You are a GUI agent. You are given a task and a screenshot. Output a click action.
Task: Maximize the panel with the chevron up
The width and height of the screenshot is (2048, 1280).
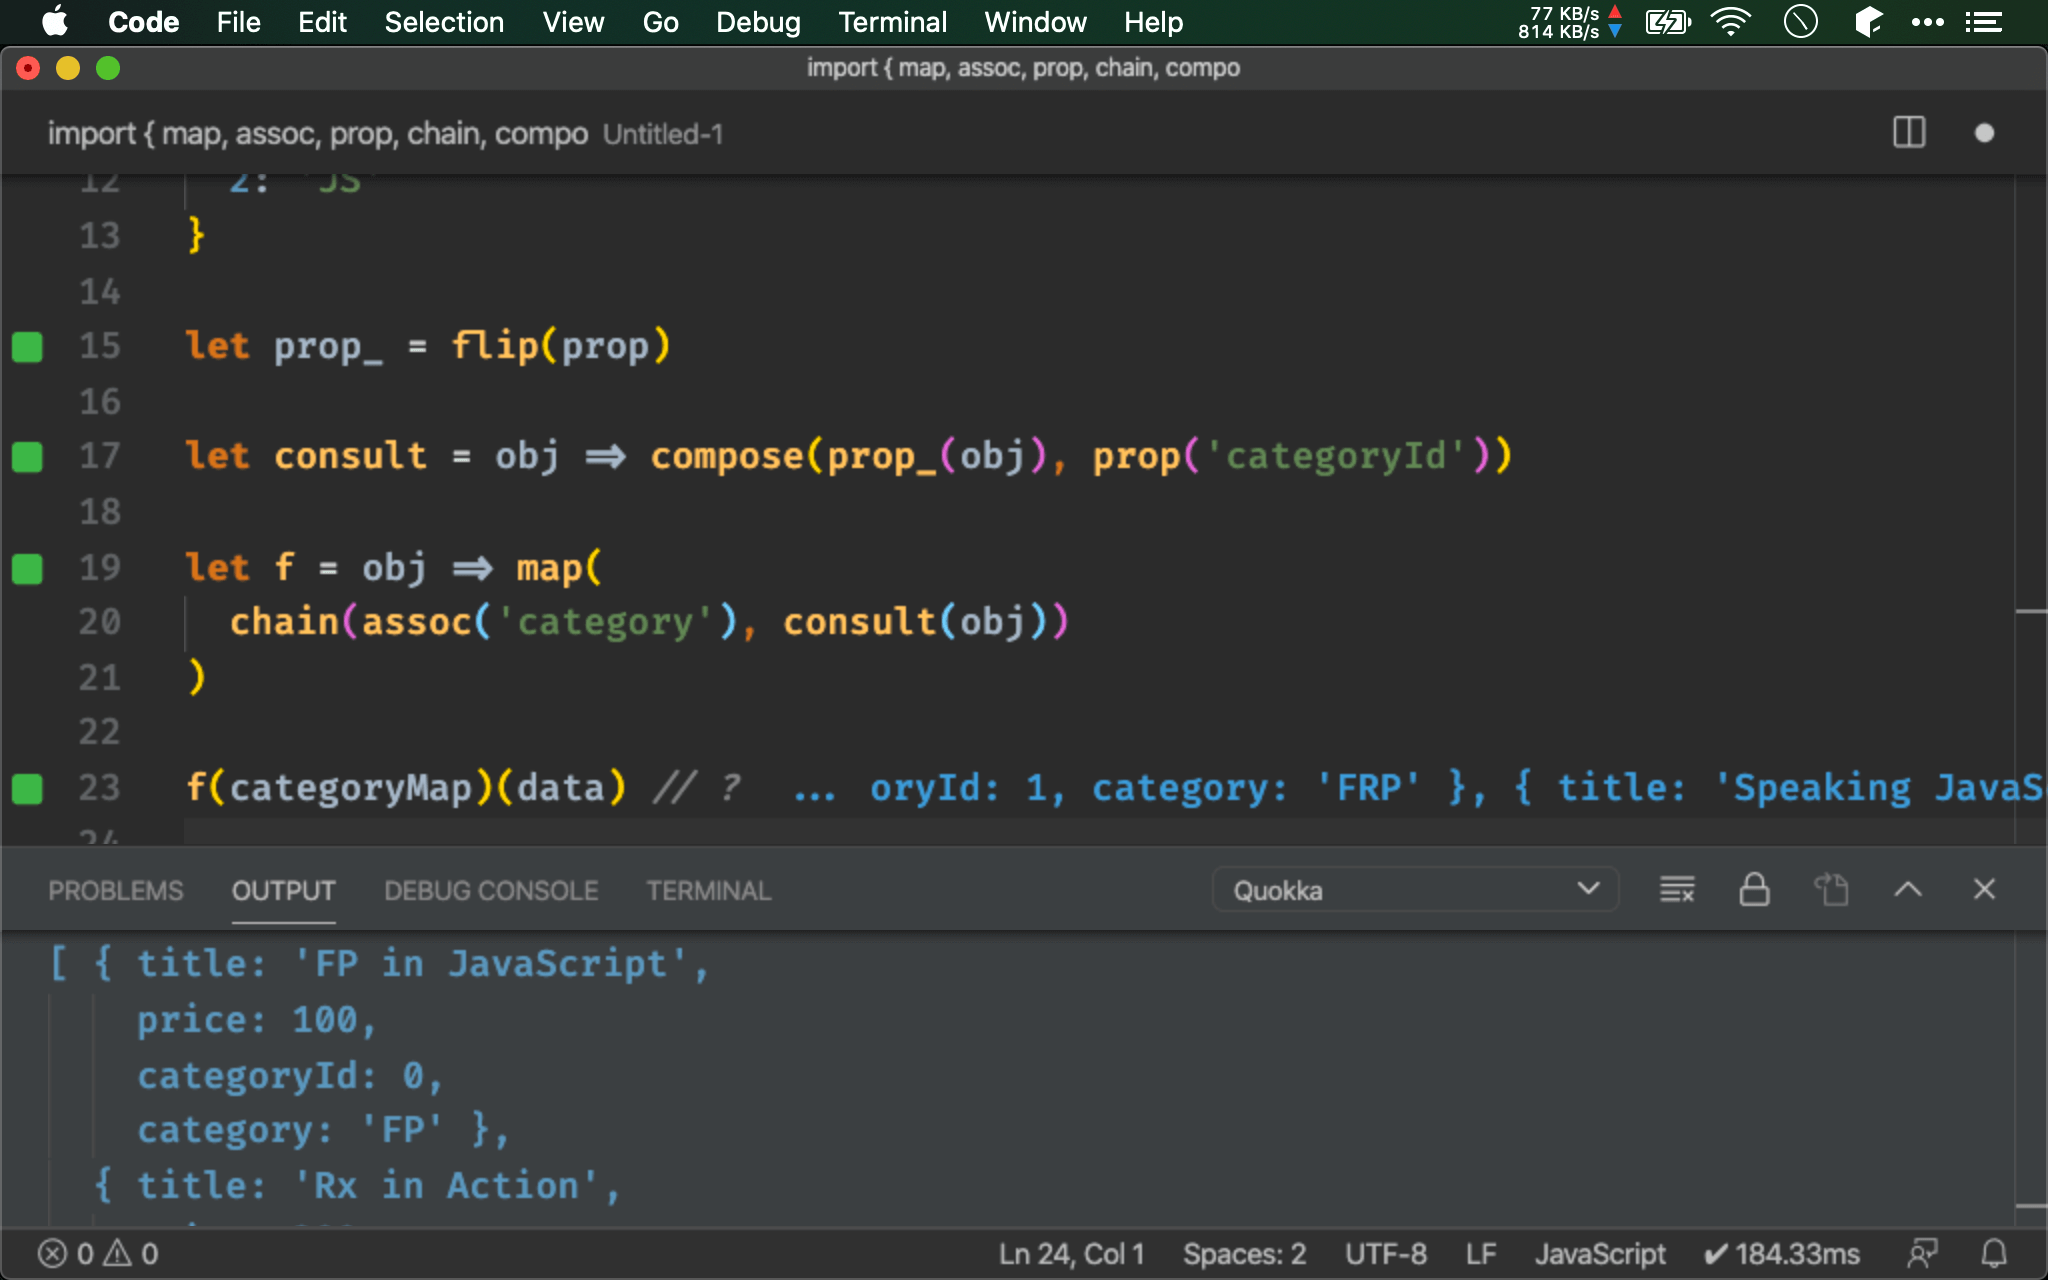[x=1908, y=889]
